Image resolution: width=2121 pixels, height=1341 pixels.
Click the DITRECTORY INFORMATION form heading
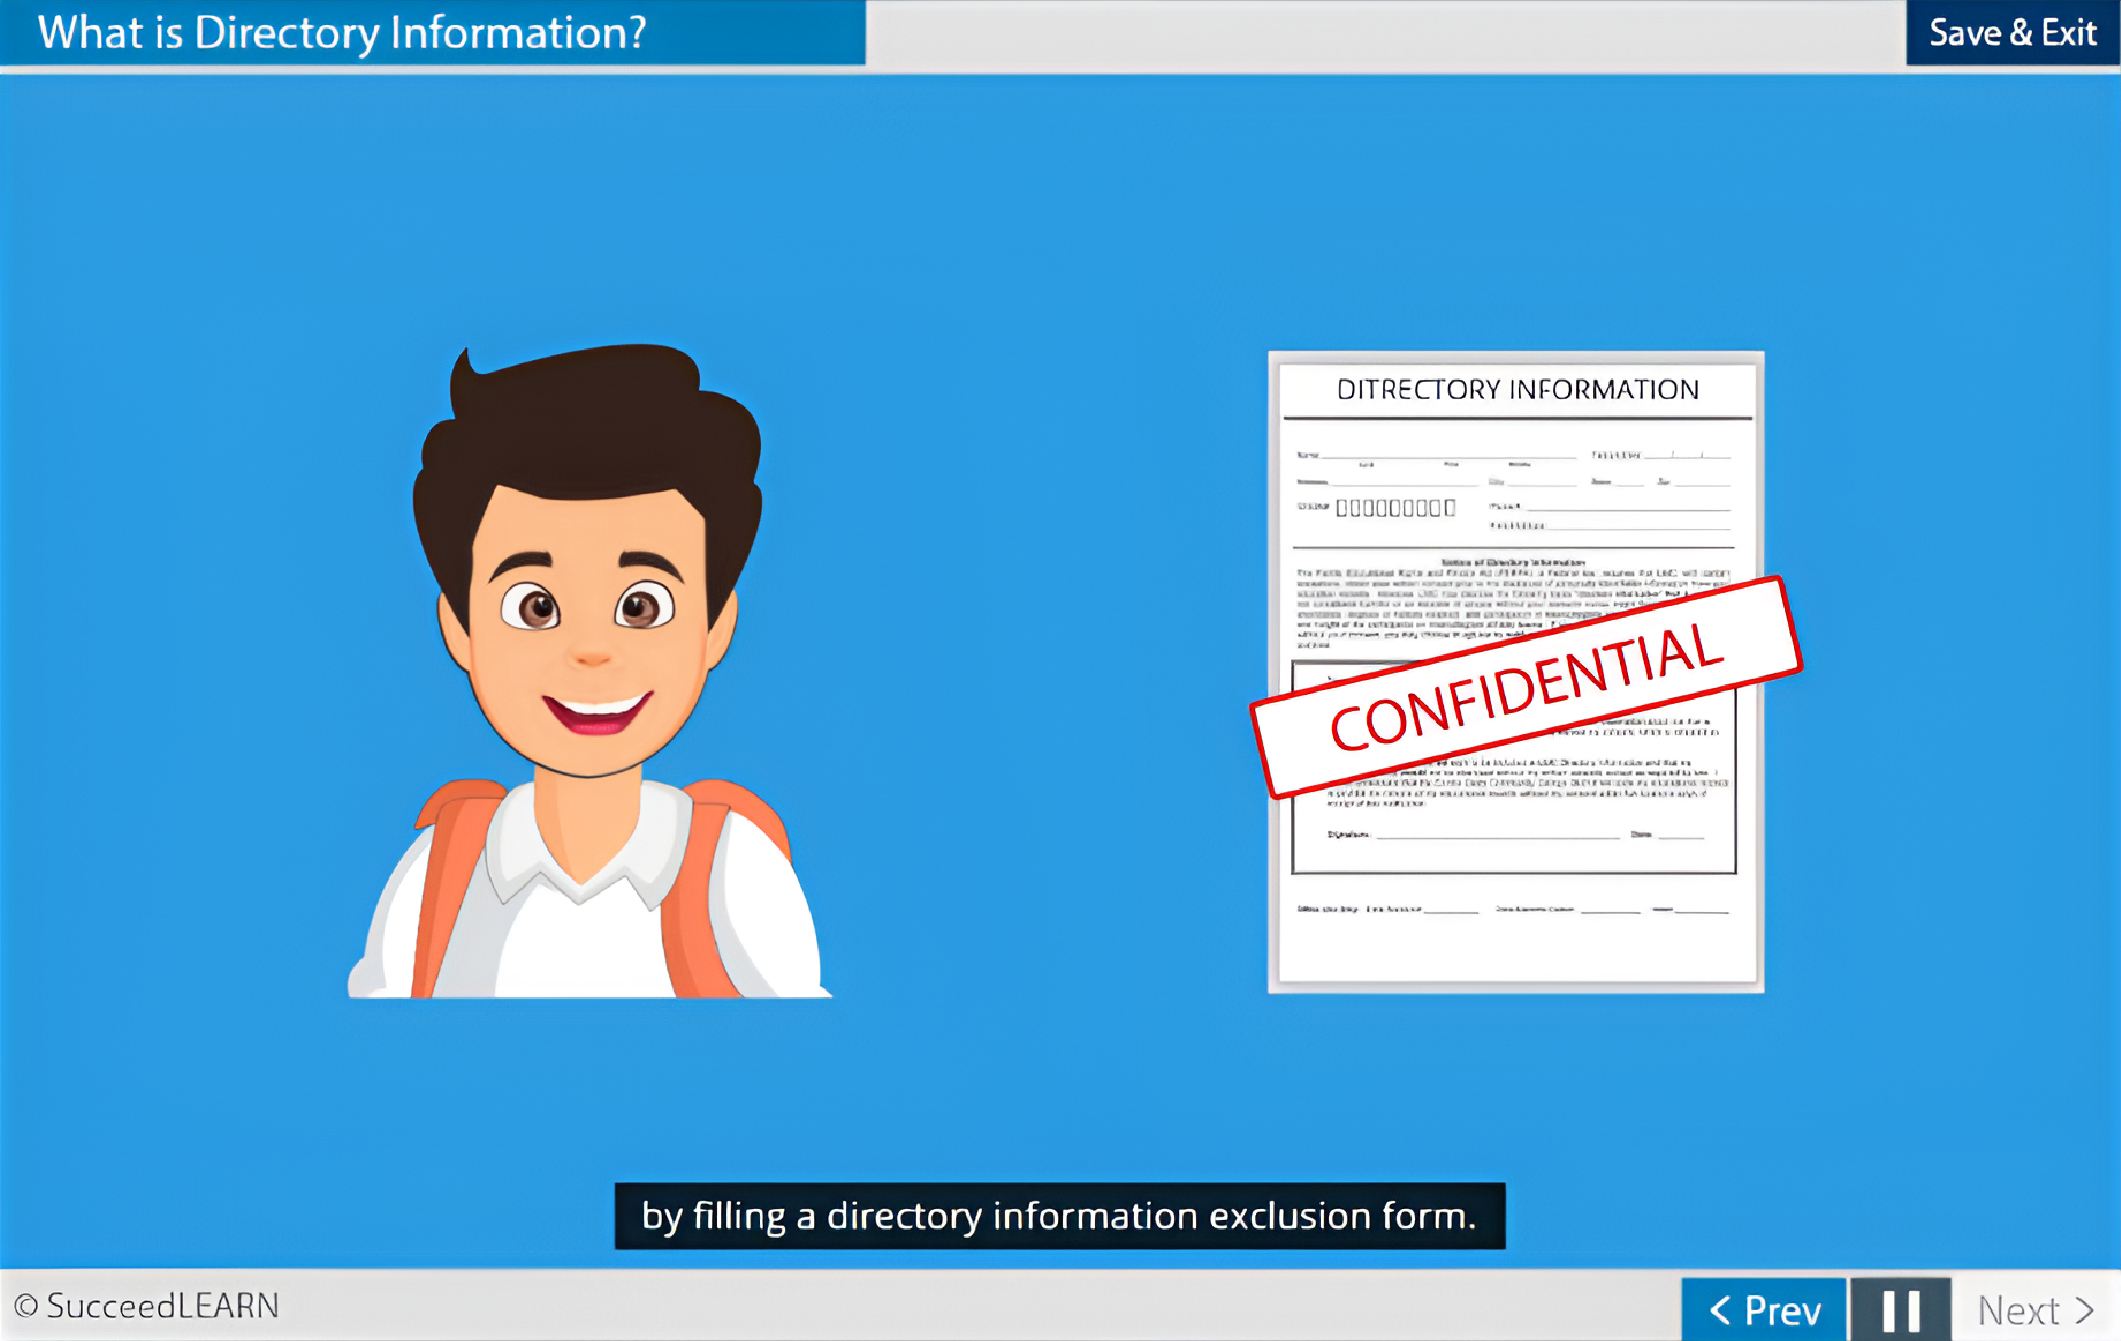(x=1517, y=389)
